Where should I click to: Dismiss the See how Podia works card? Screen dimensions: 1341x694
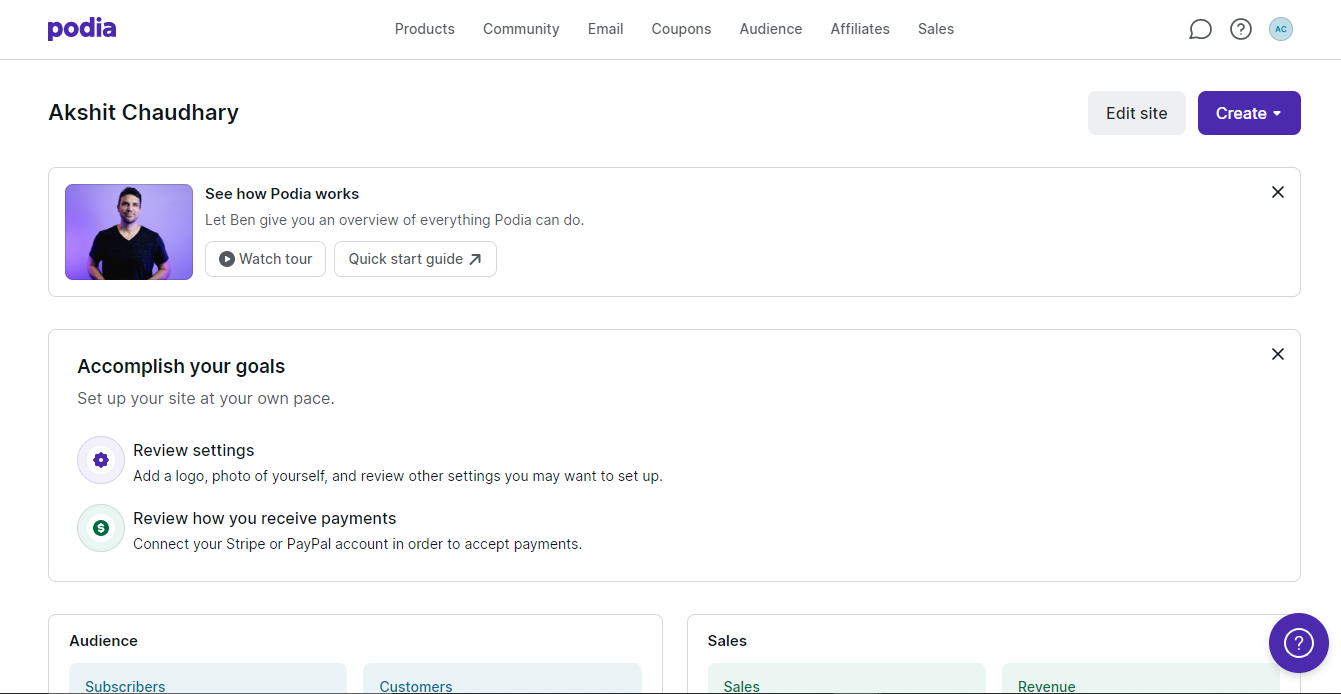[1278, 192]
